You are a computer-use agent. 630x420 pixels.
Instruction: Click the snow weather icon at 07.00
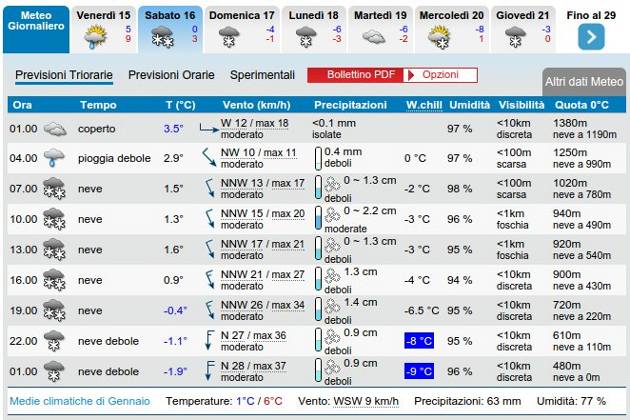click(x=54, y=189)
